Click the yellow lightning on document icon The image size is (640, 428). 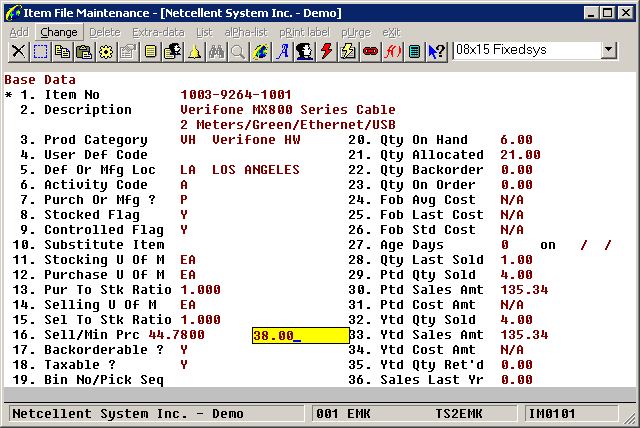coord(349,52)
